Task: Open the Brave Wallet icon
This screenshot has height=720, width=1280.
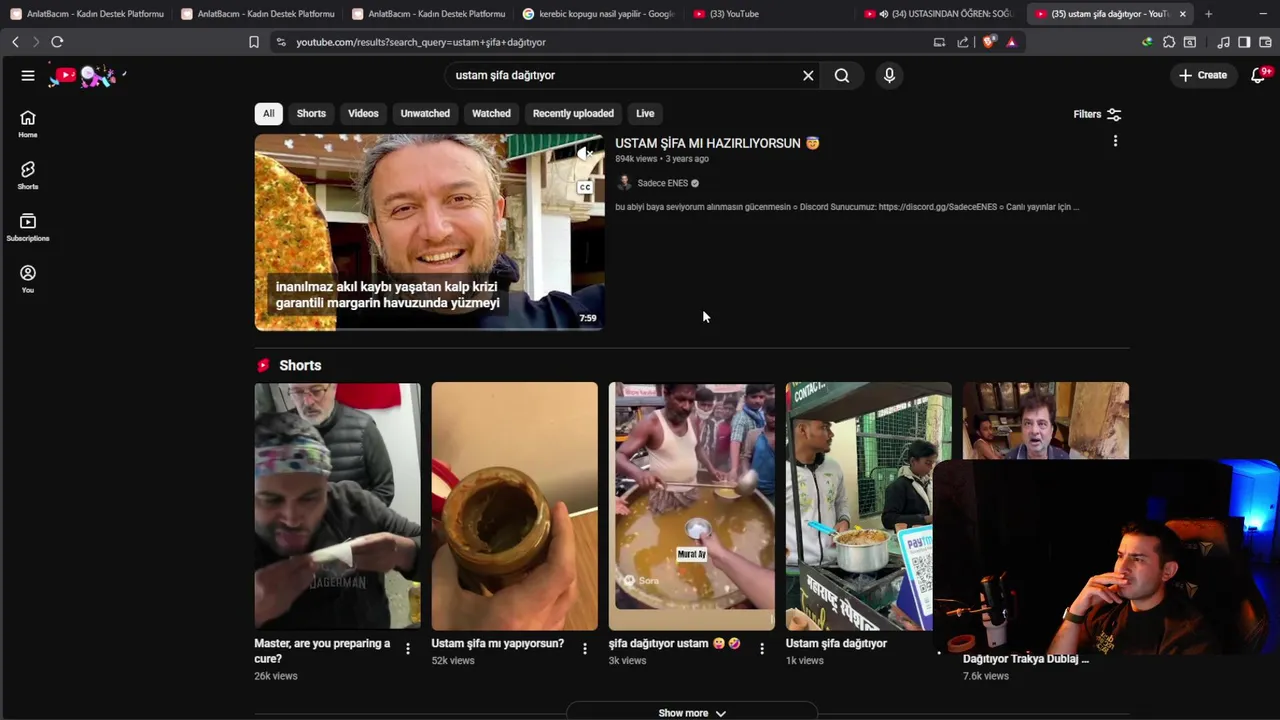Action: (1265, 42)
